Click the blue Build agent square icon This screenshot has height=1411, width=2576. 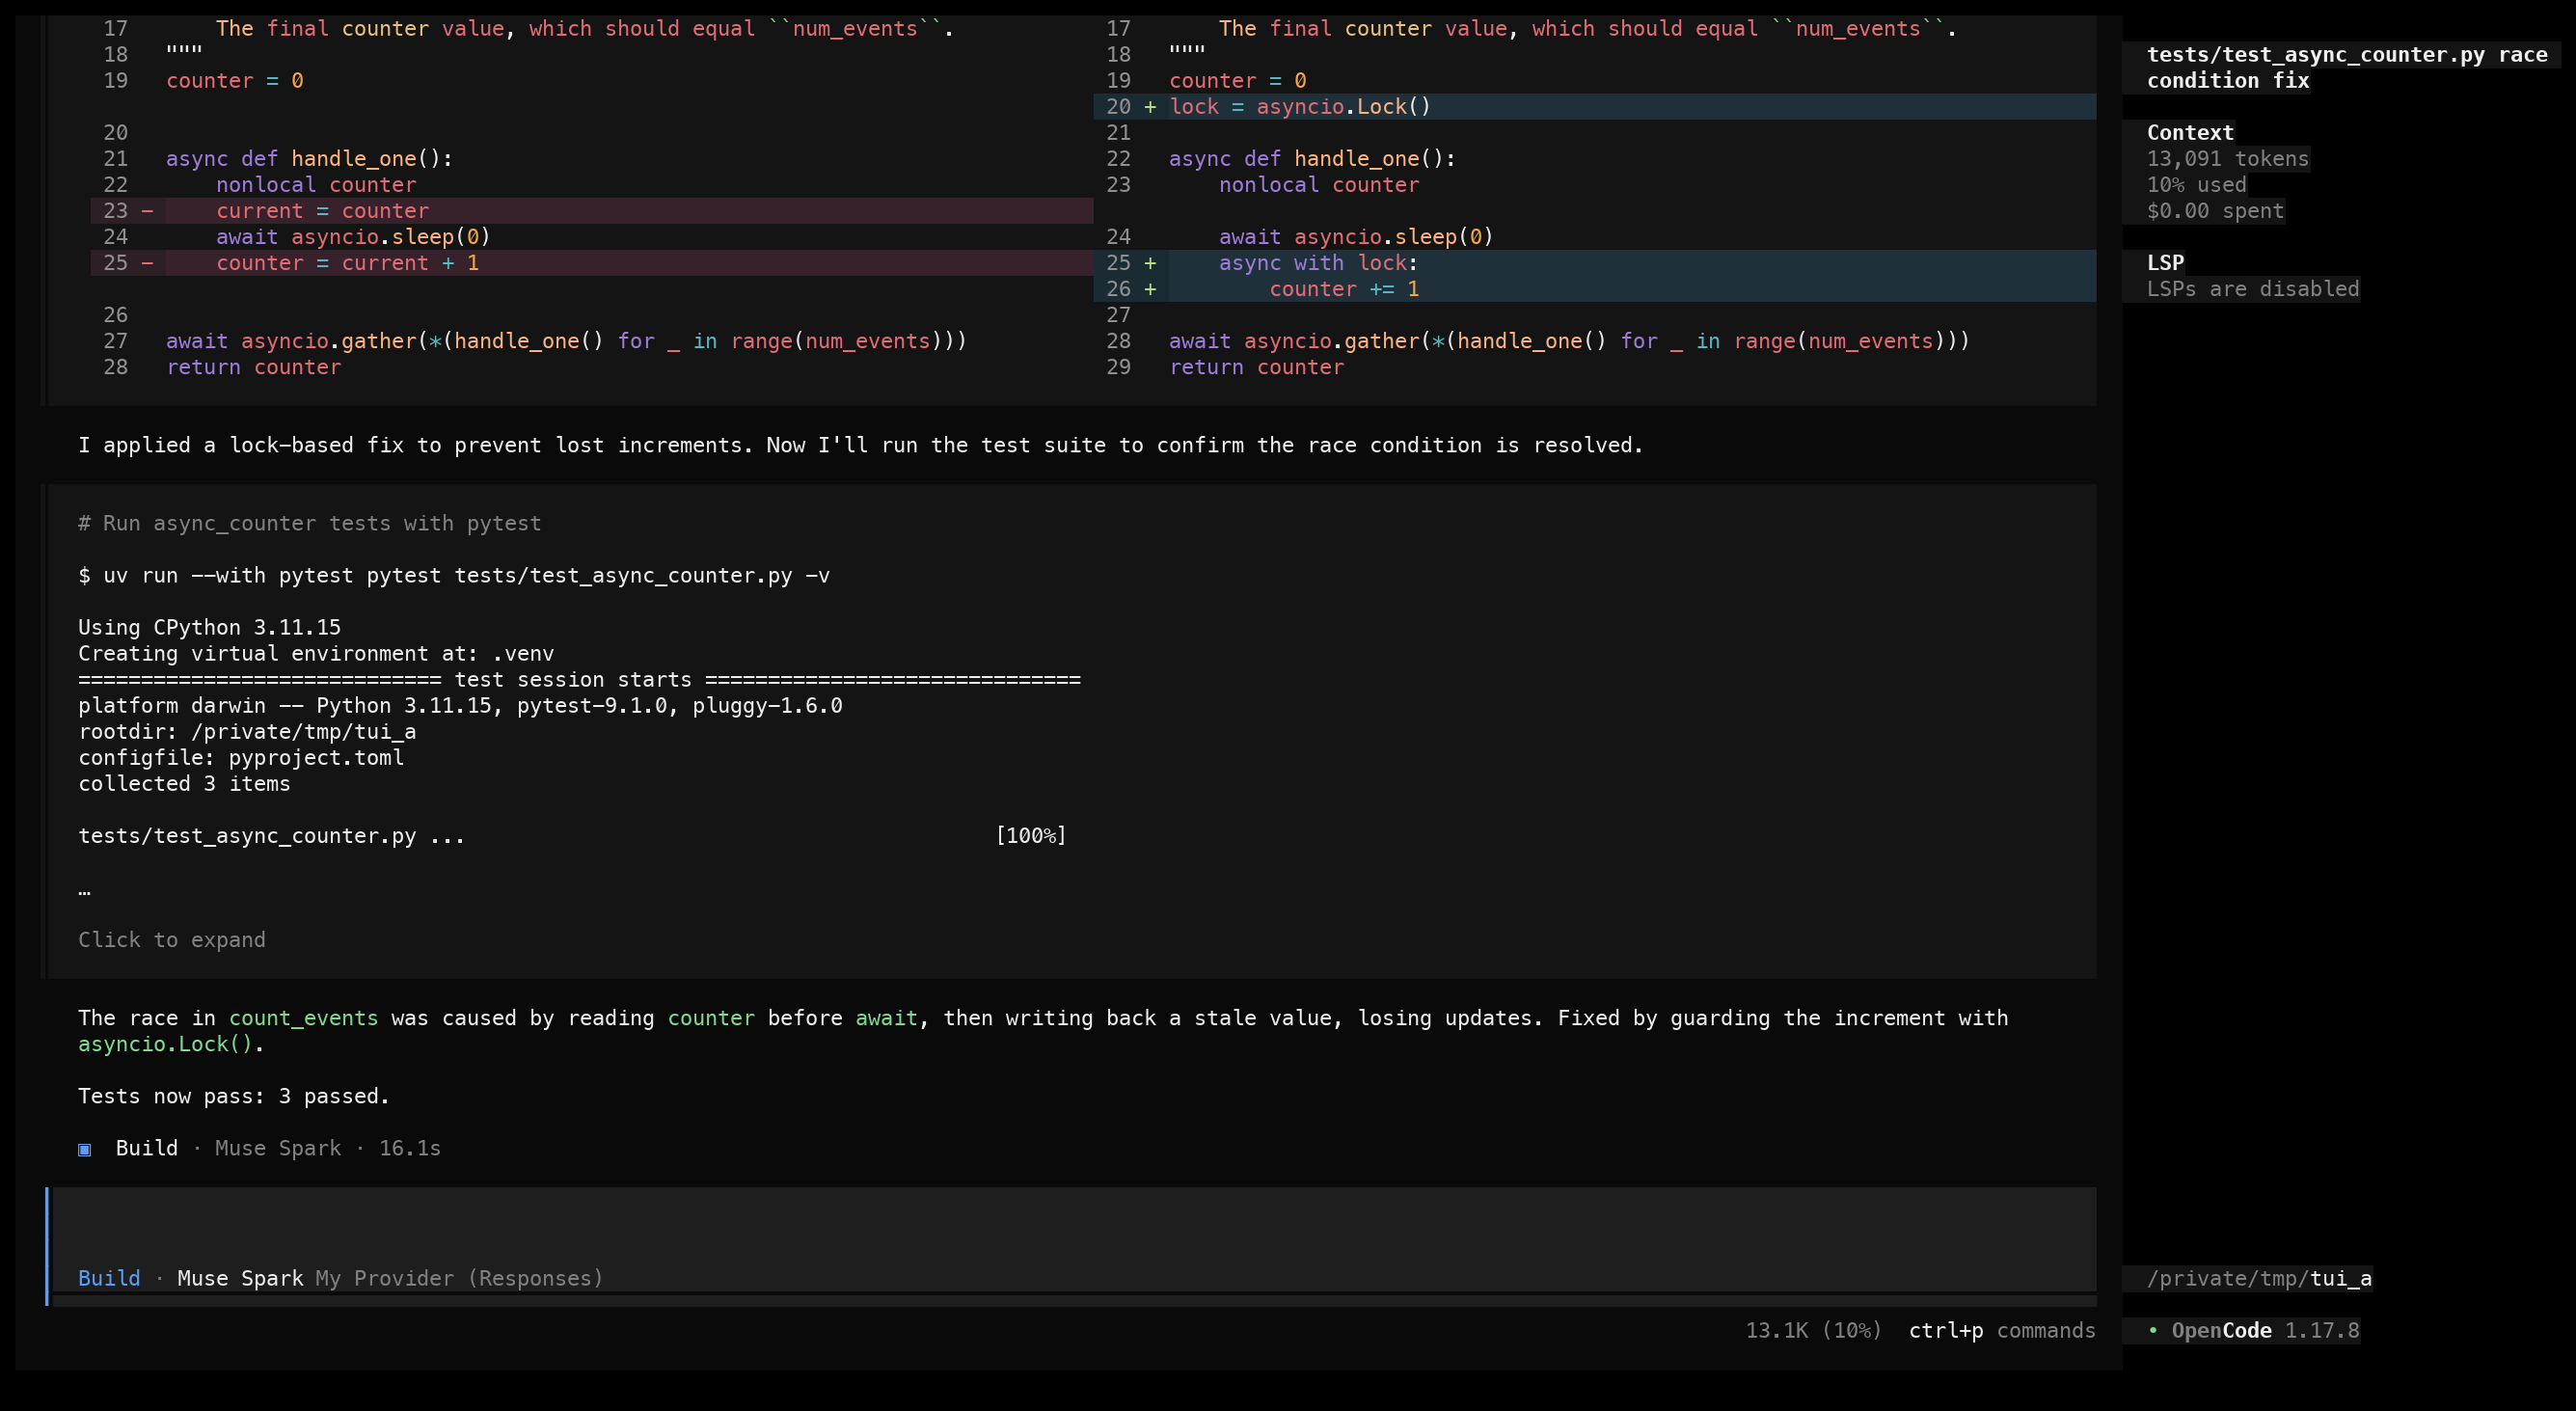click(85, 1149)
